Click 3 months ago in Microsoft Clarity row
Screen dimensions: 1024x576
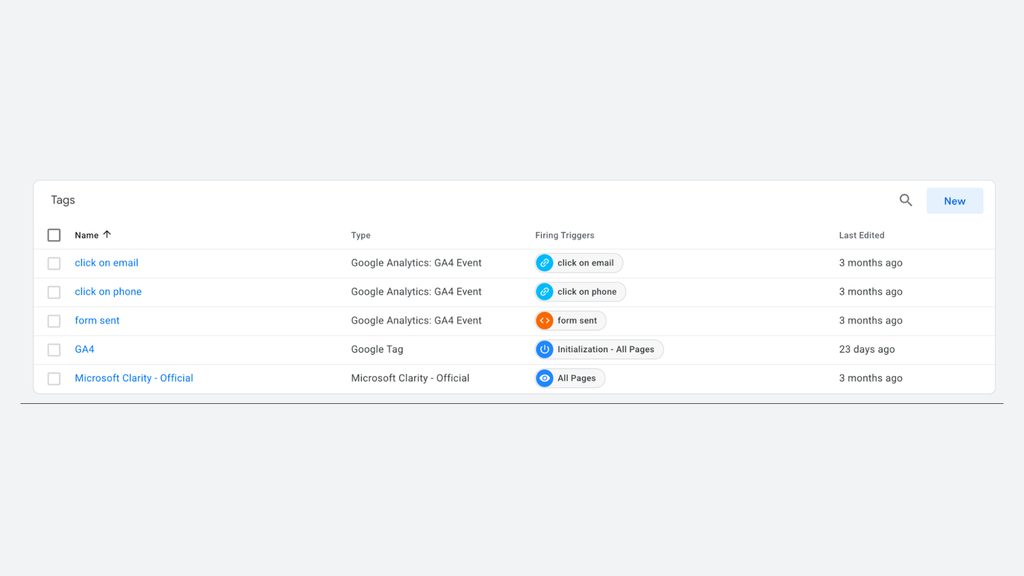[x=871, y=377]
